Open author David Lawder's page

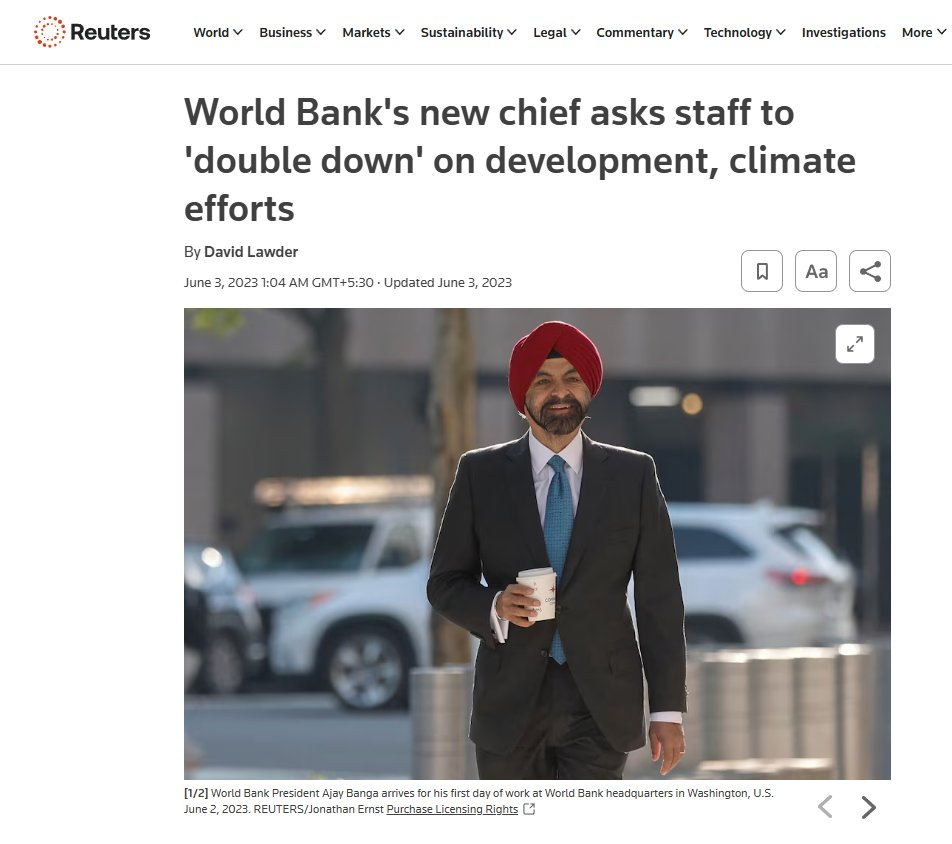[x=251, y=251]
